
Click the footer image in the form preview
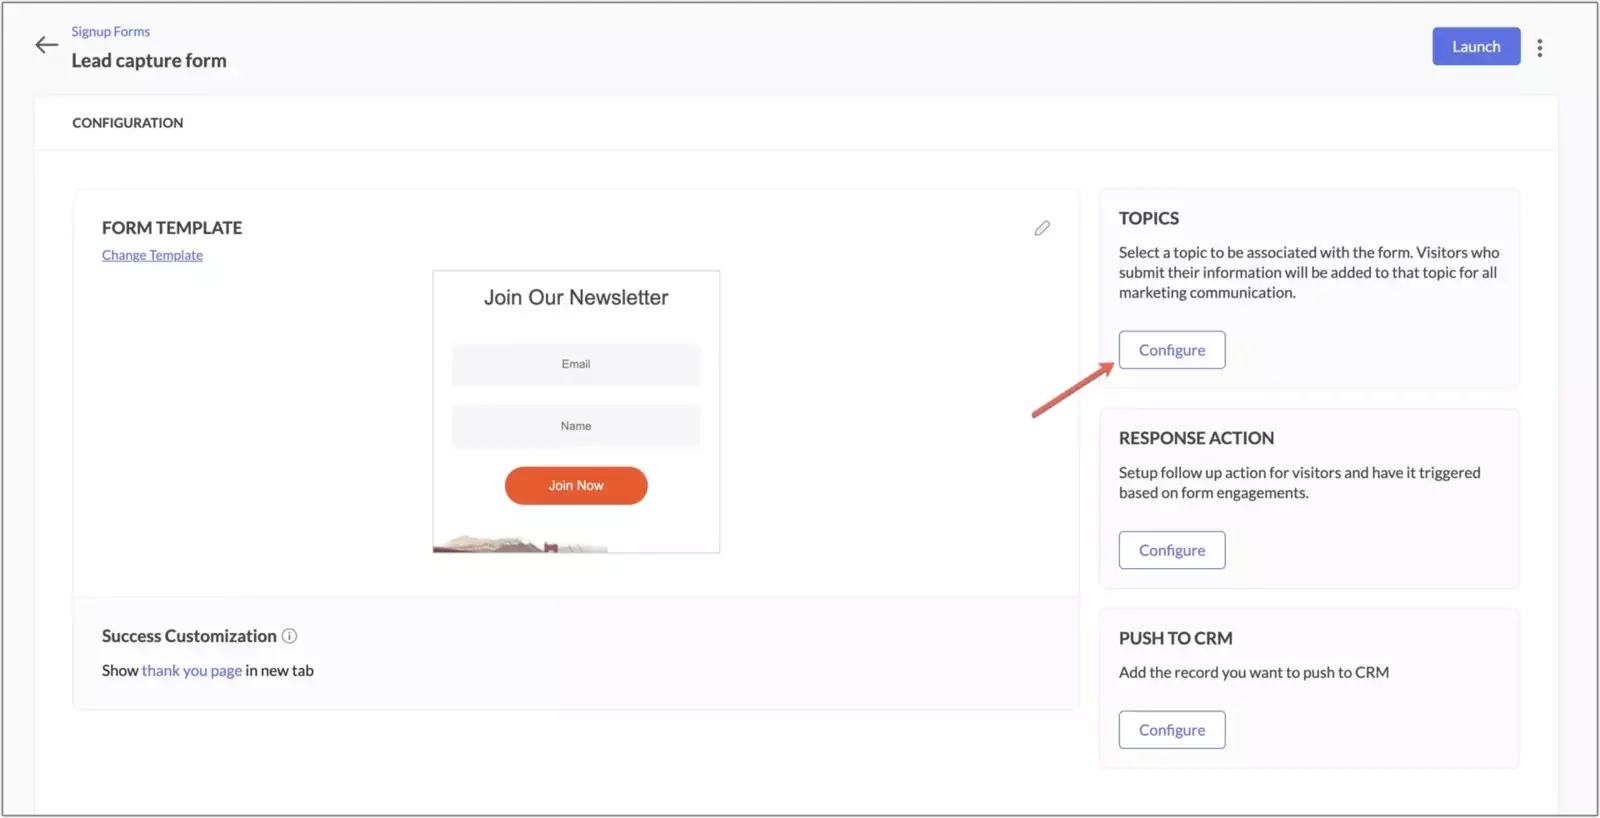click(520, 544)
